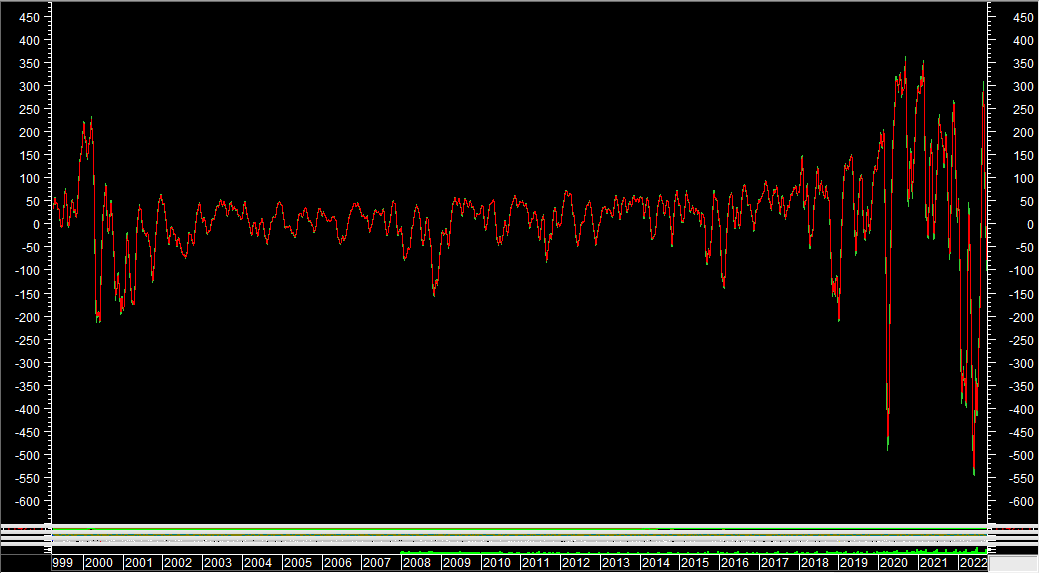Click the 2015 year label

(x=694, y=563)
